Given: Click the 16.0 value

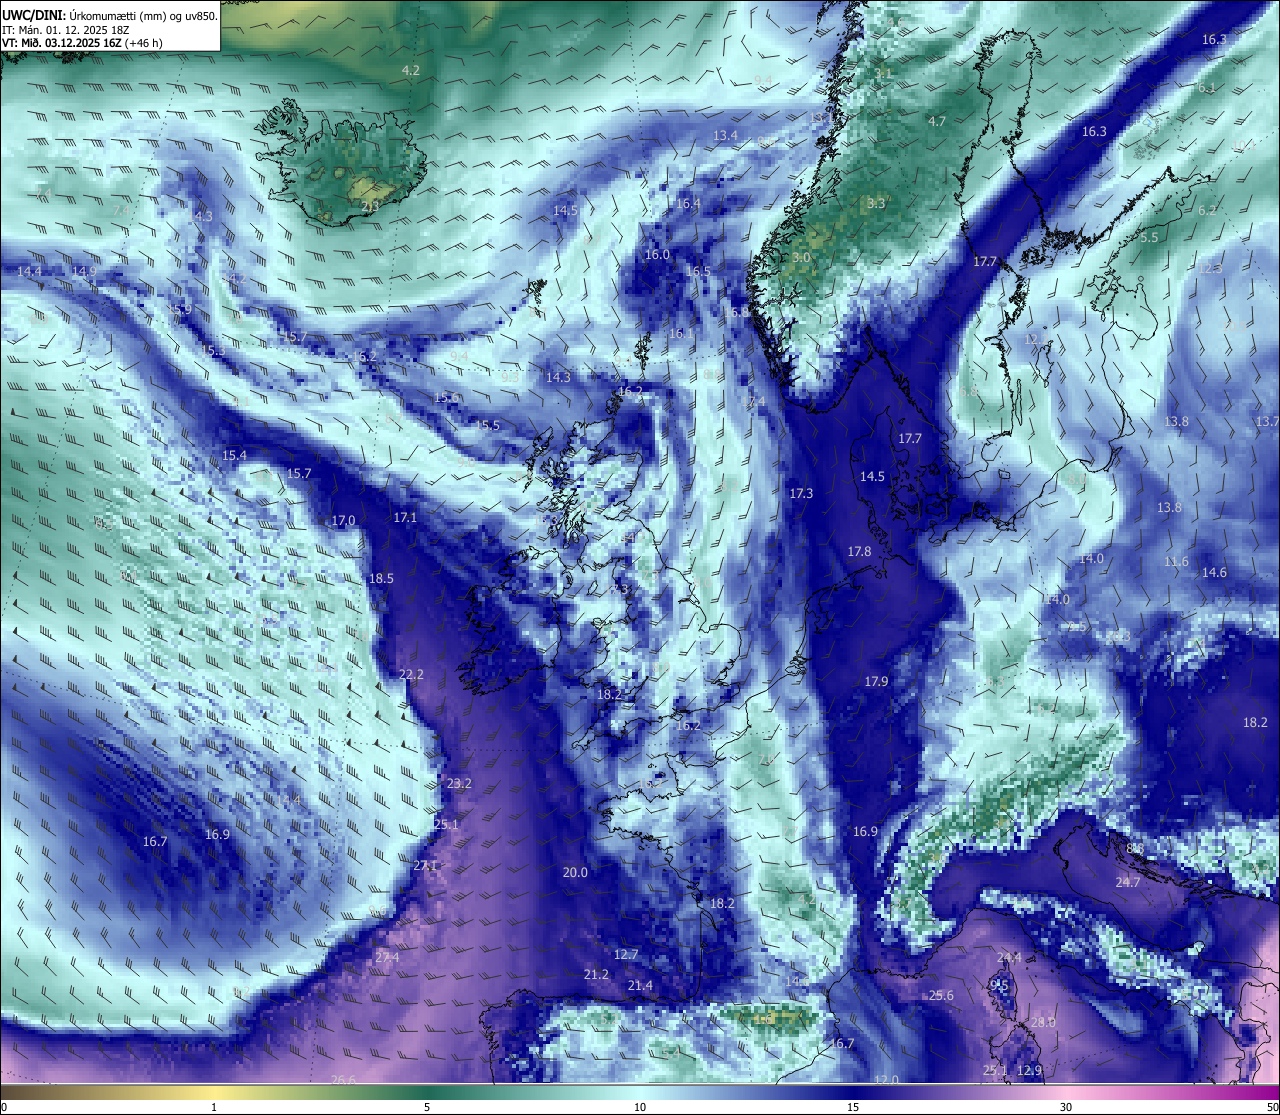Looking at the screenshot, I should point(657,254).
